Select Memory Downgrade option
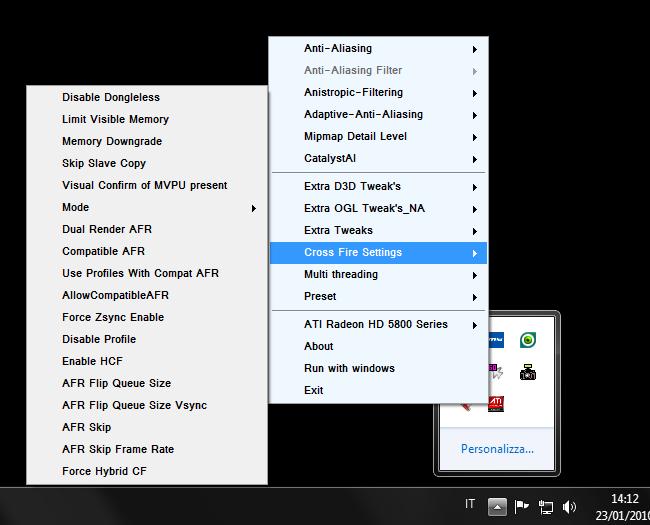This screenshot has height=525, width=650. click(x=147, y=141)
